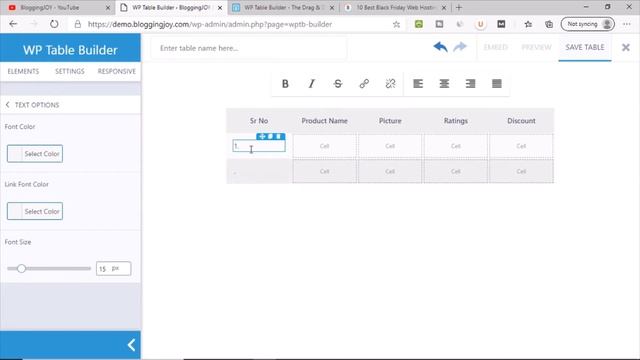Justify text alignment
Screen dimensions: 640x360
click(497, 84)
